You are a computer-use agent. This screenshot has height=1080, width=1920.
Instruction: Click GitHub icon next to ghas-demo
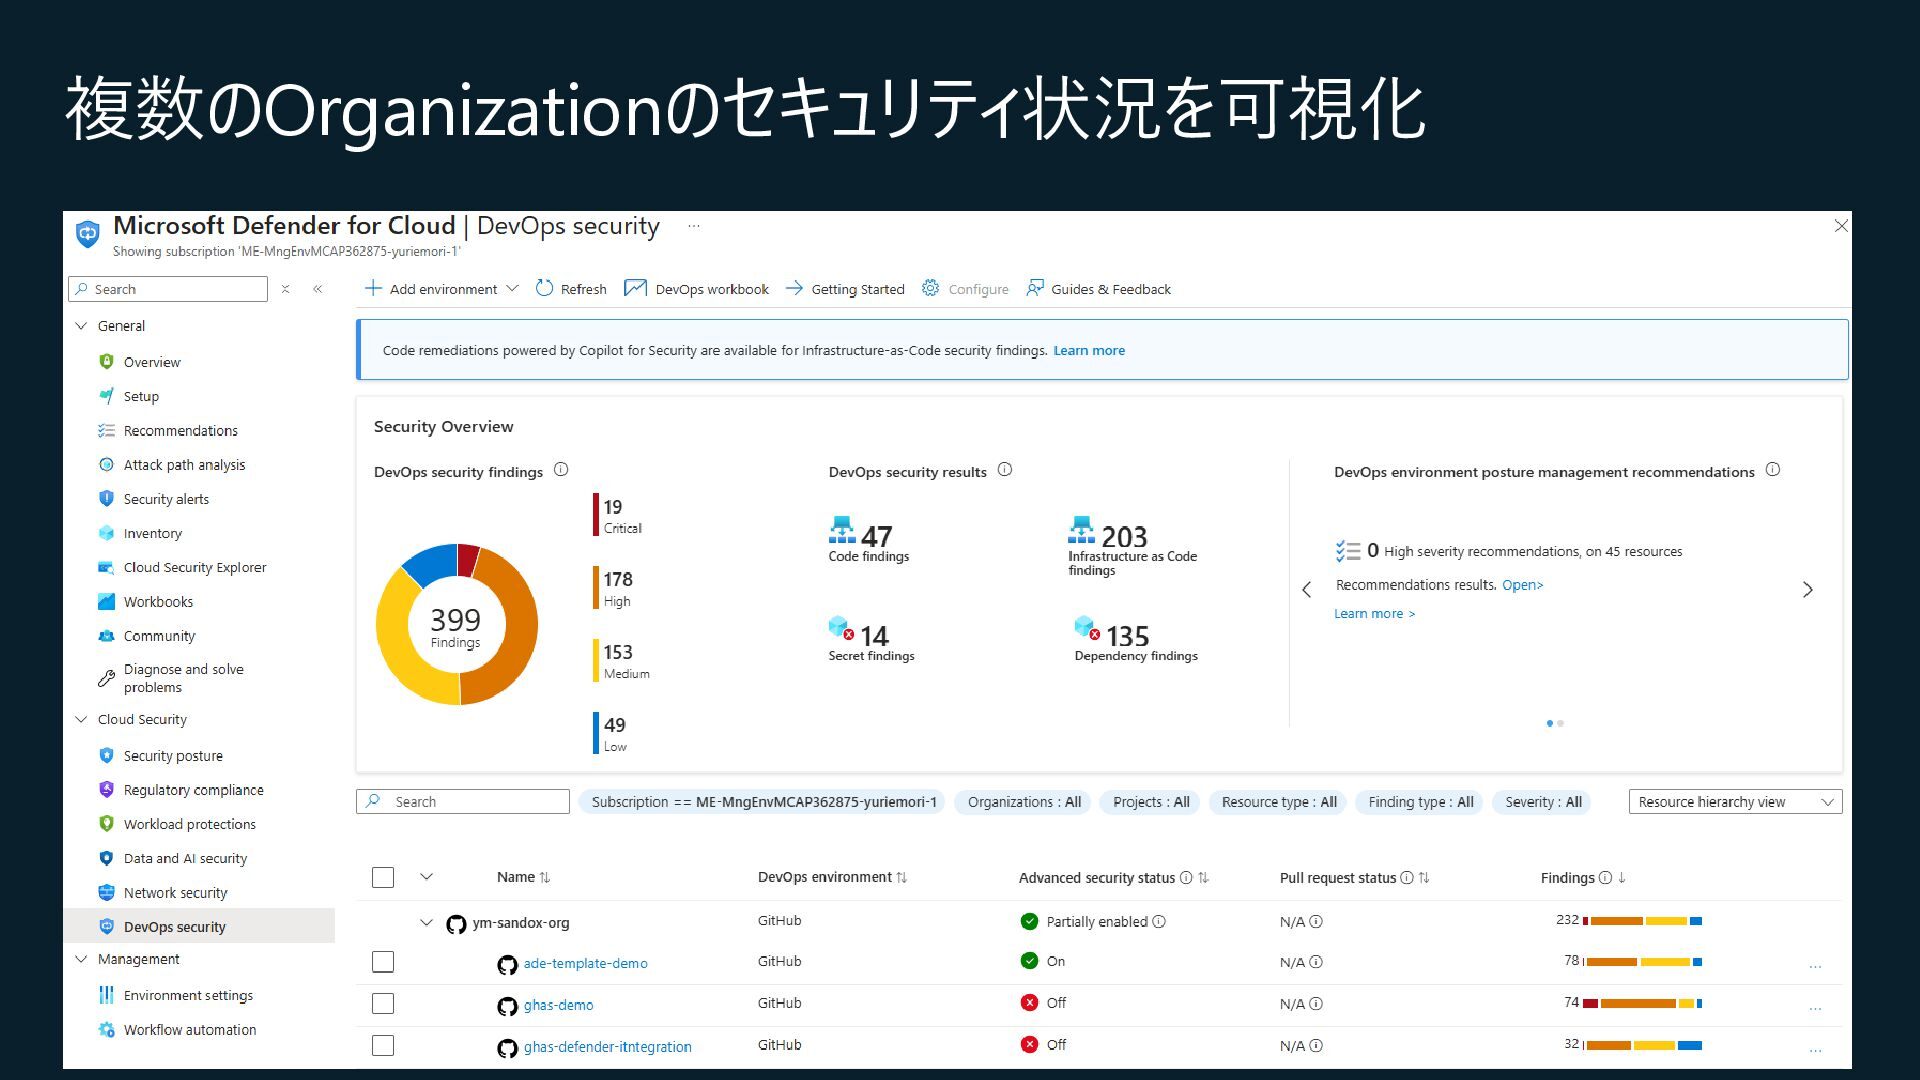click(507, 1006)
